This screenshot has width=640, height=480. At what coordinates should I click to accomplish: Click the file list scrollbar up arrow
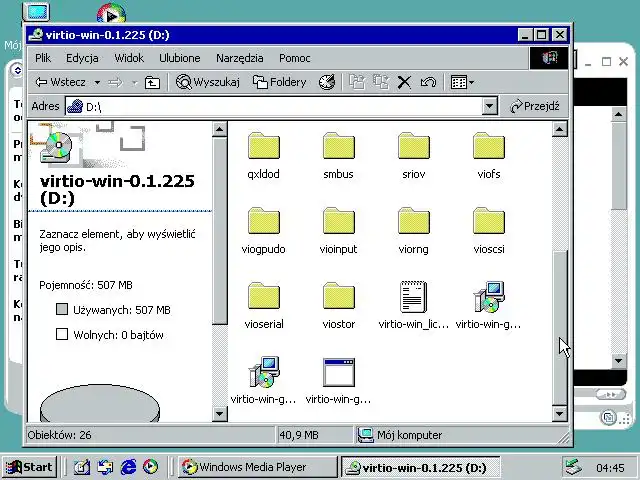(x=559, y=129)
